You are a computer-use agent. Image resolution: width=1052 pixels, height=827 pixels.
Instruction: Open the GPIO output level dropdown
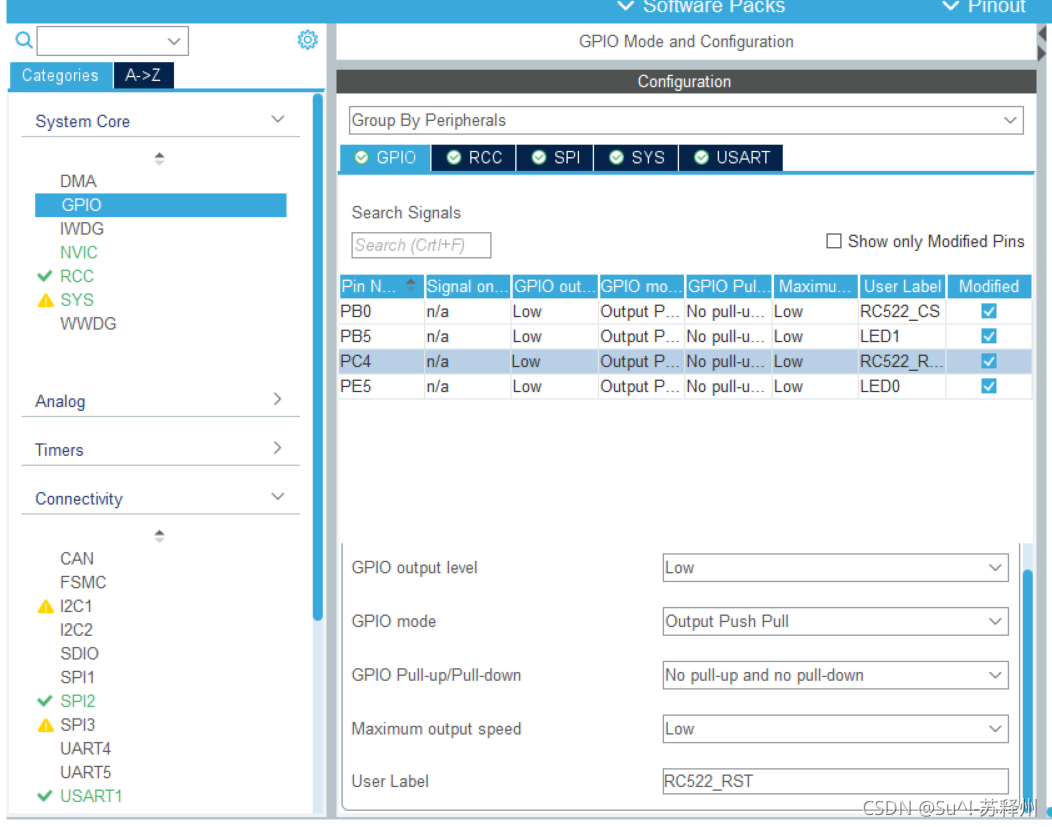click(835, 568)
